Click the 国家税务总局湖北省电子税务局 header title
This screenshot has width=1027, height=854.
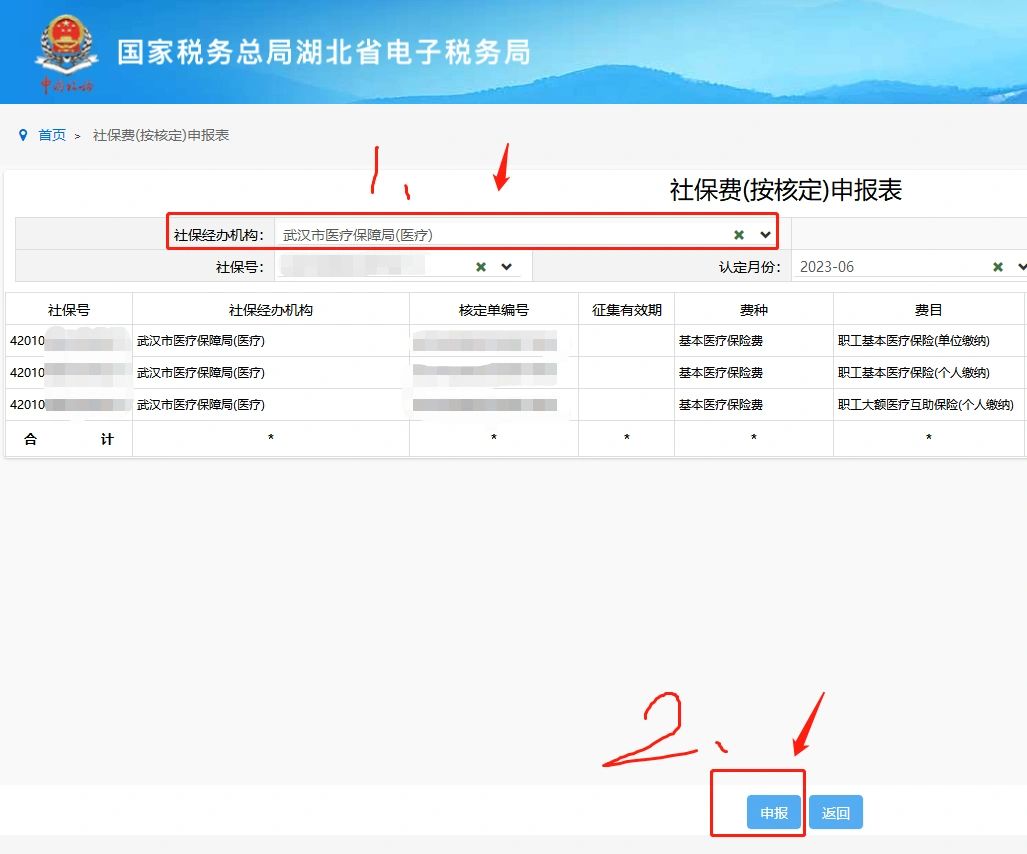(x=324, y=52)
